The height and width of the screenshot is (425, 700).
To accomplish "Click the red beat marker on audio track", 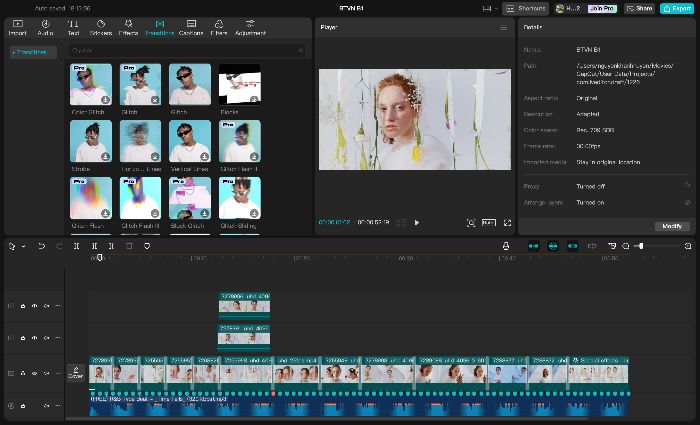I will click(273, 394).
